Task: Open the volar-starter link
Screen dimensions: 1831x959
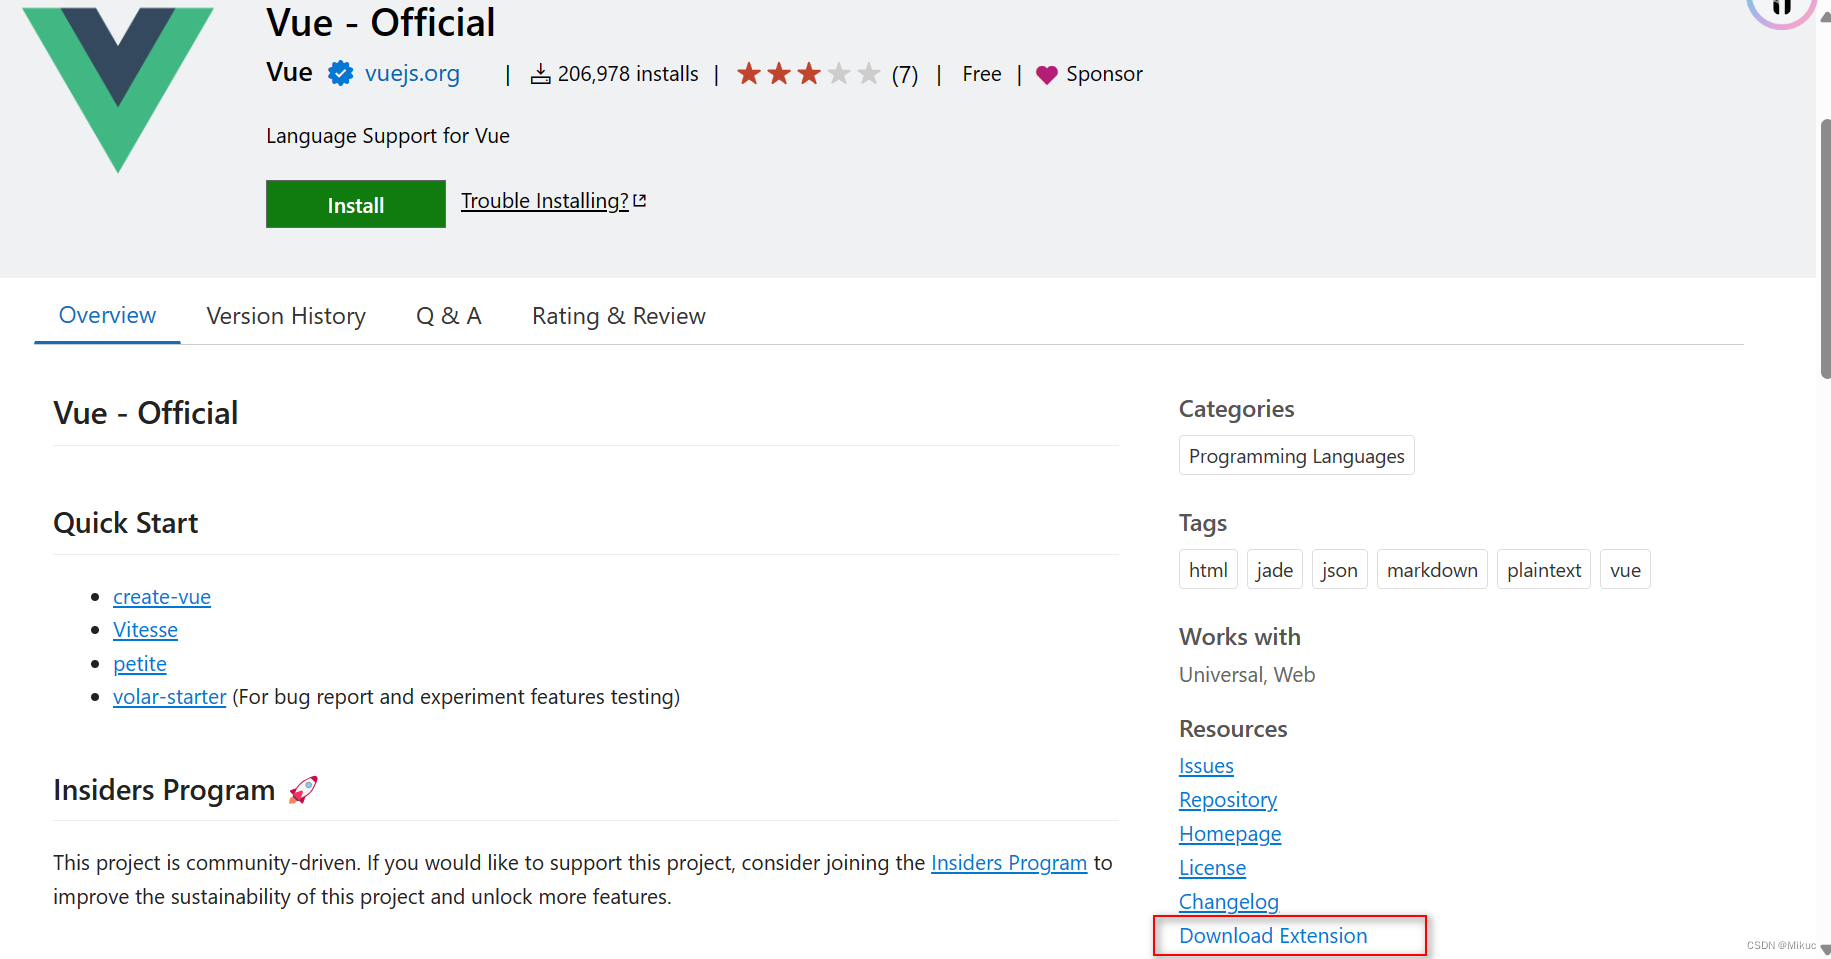Action: 170,697
